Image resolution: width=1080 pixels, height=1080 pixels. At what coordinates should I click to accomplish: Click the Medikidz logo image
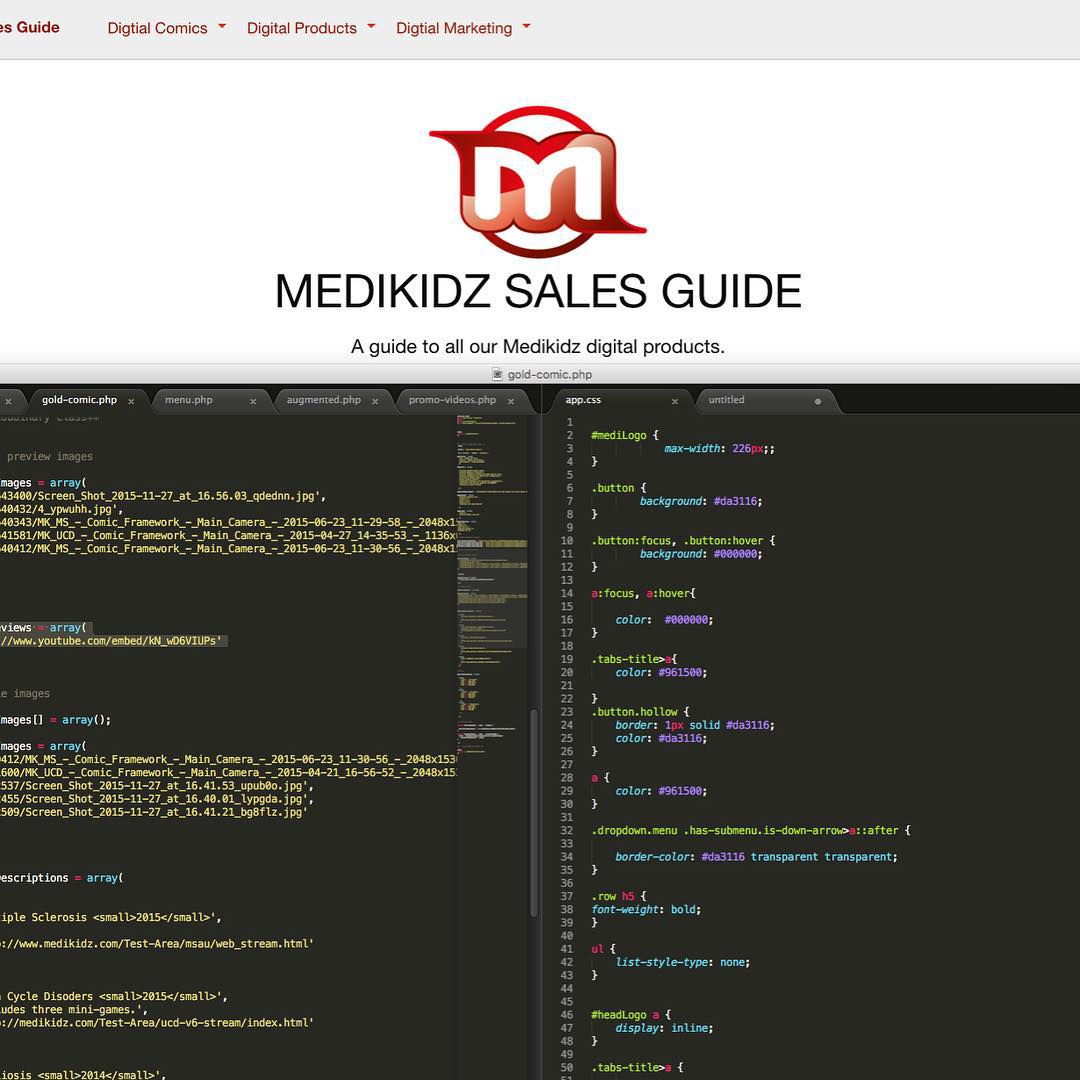click(x=538, y=182)
